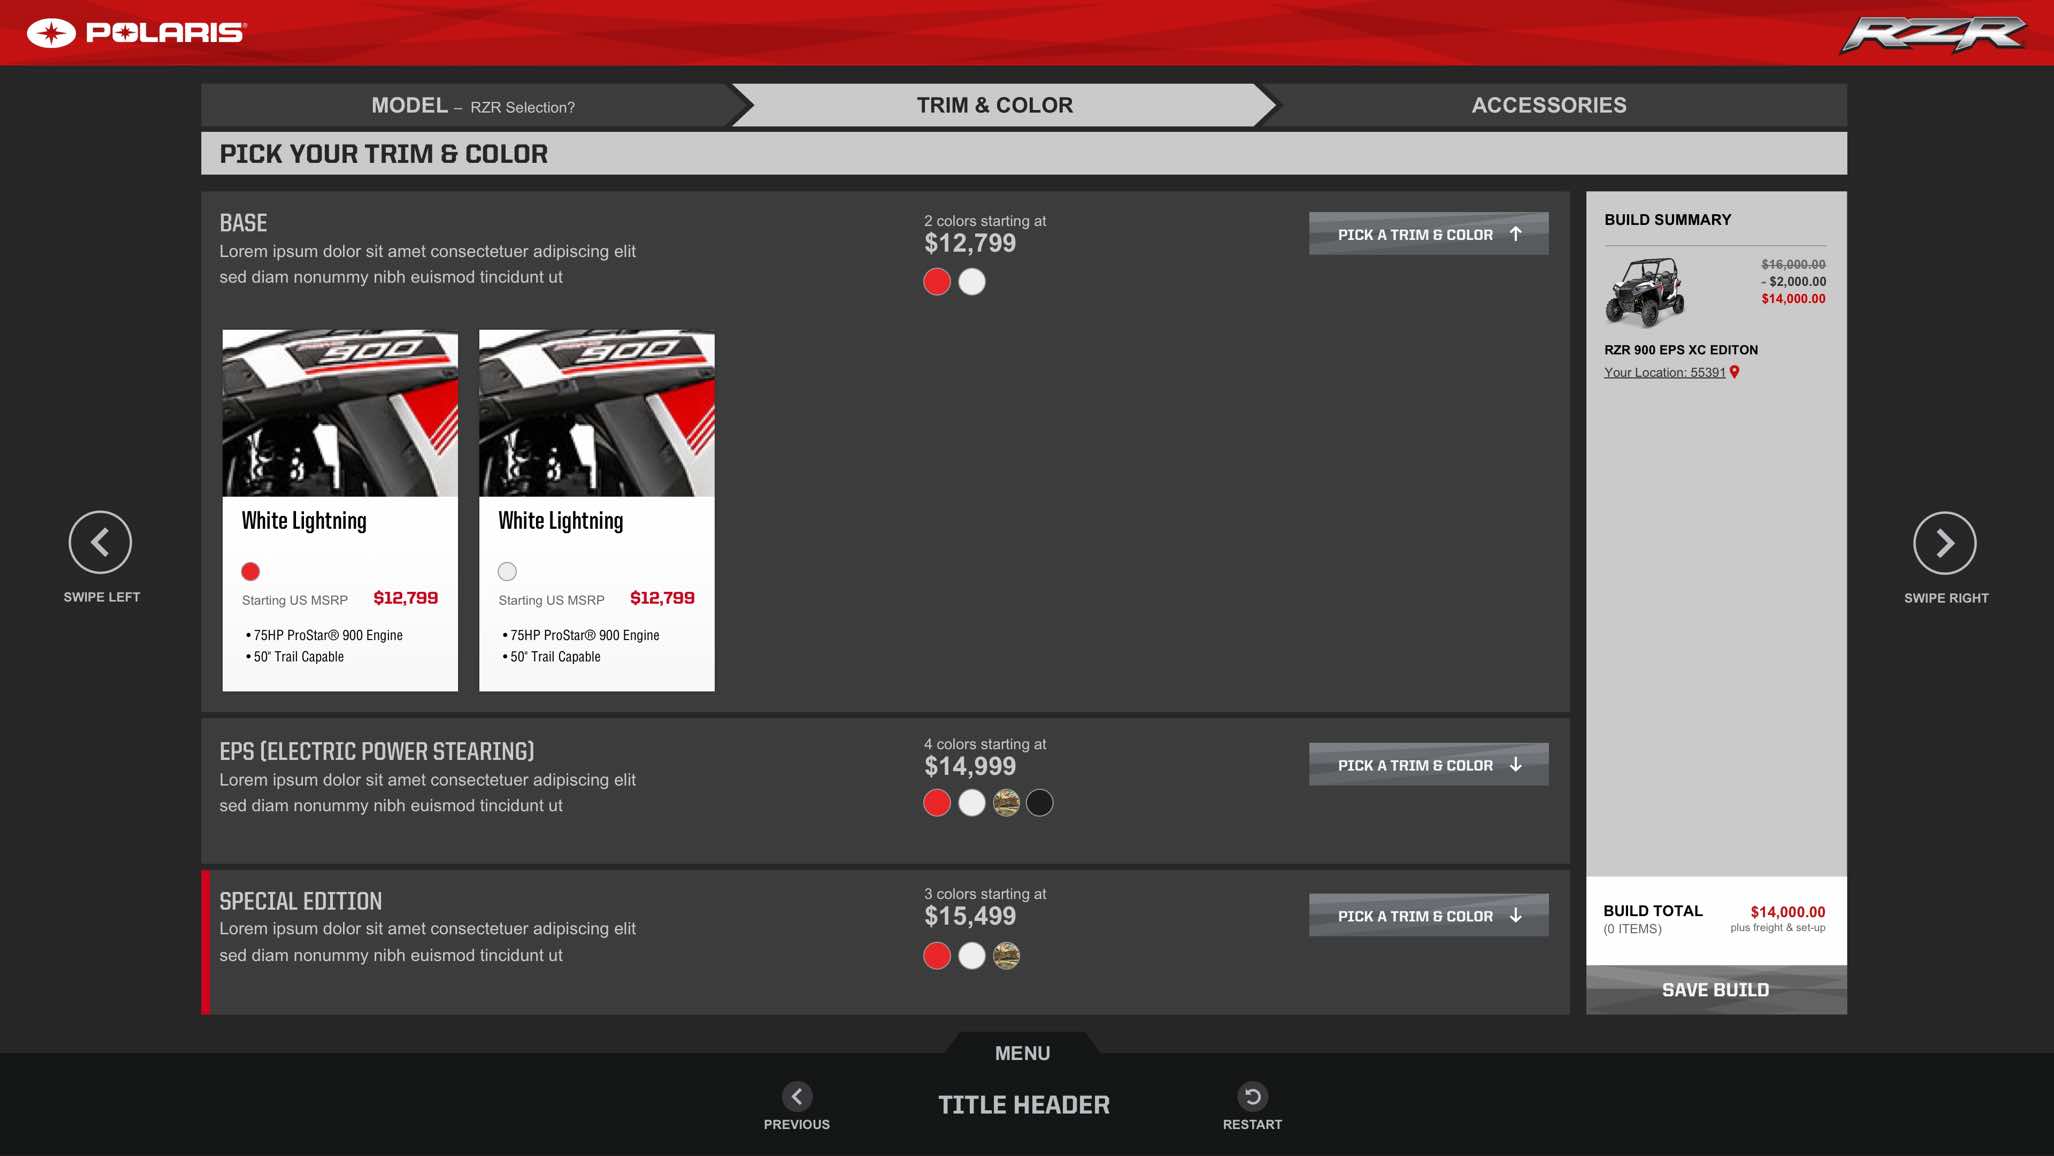Click the Polaris logo in header
Screen dimensions: 2054x1156
tap(136, 33)
